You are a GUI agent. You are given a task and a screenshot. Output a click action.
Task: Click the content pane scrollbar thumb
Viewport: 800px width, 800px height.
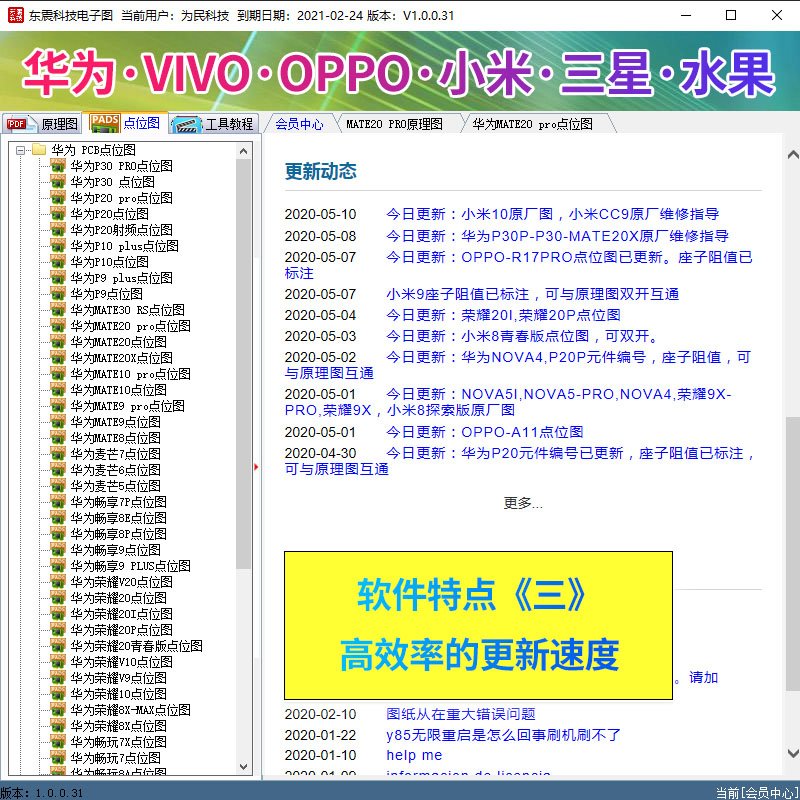(793, 554)
